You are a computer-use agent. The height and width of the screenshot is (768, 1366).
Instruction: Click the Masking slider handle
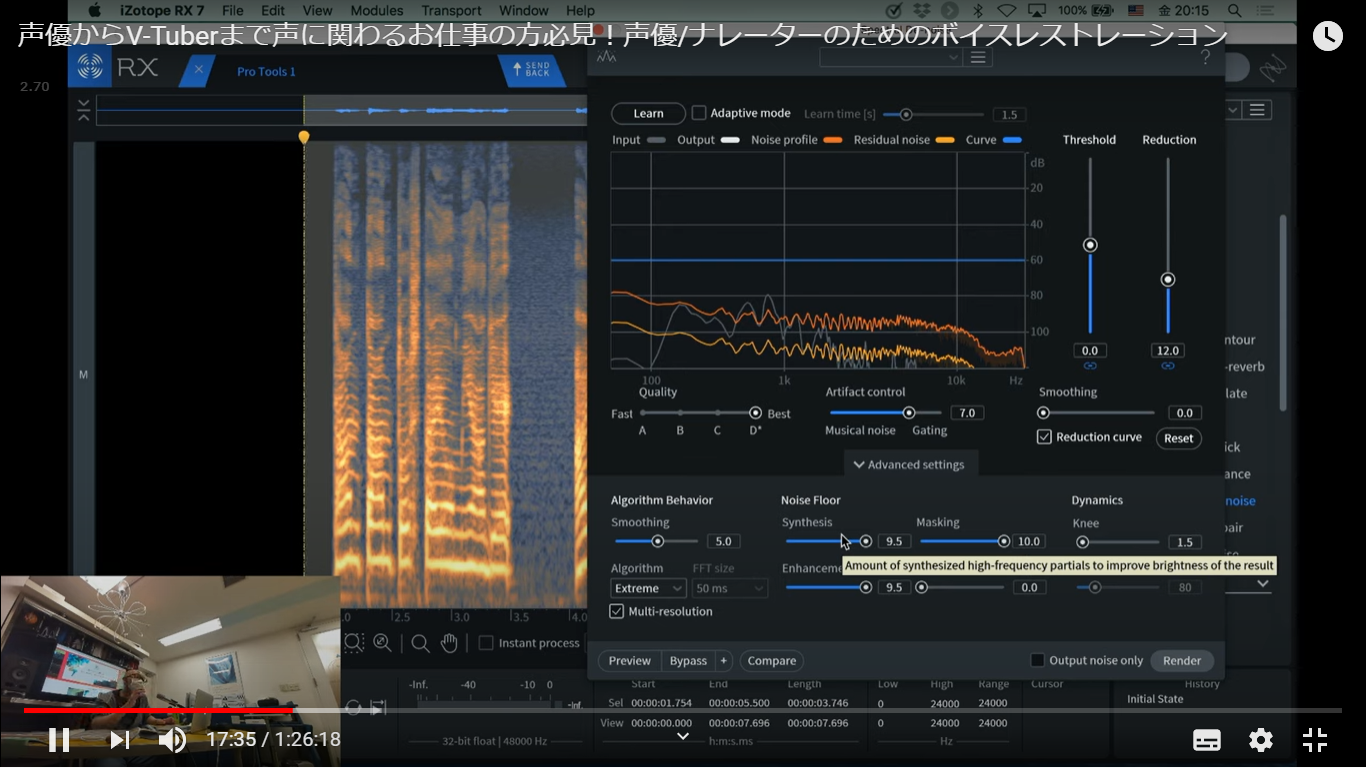click(x=1004, y=541)
